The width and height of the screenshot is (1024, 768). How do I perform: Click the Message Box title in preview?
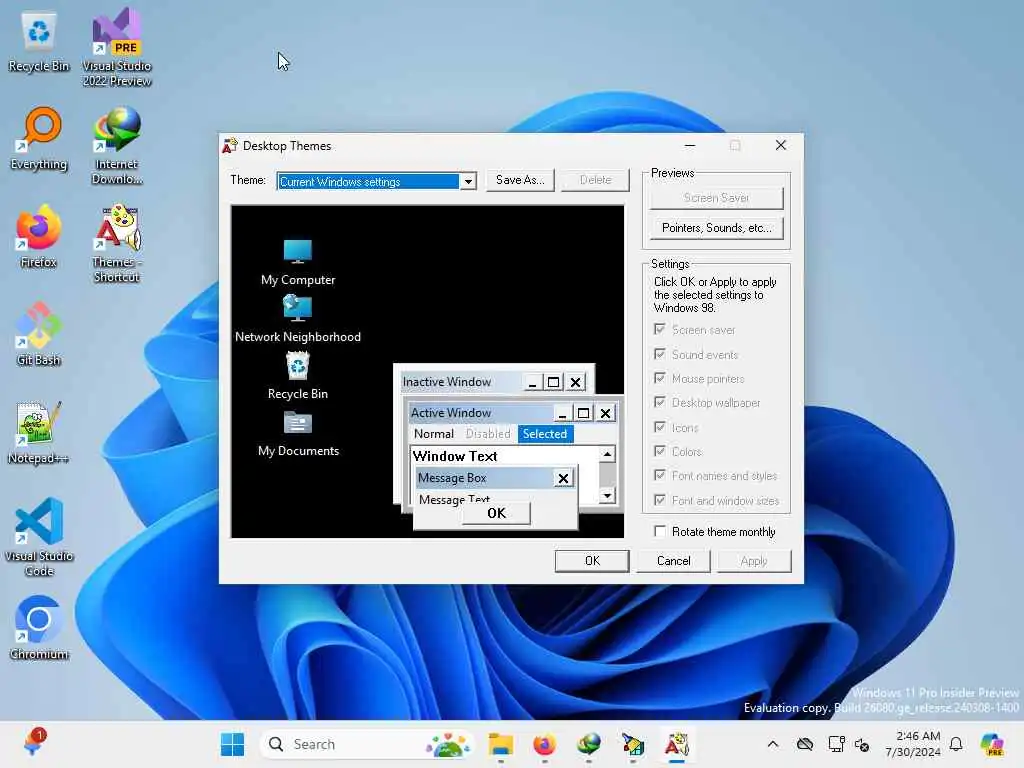coord(452,478)
